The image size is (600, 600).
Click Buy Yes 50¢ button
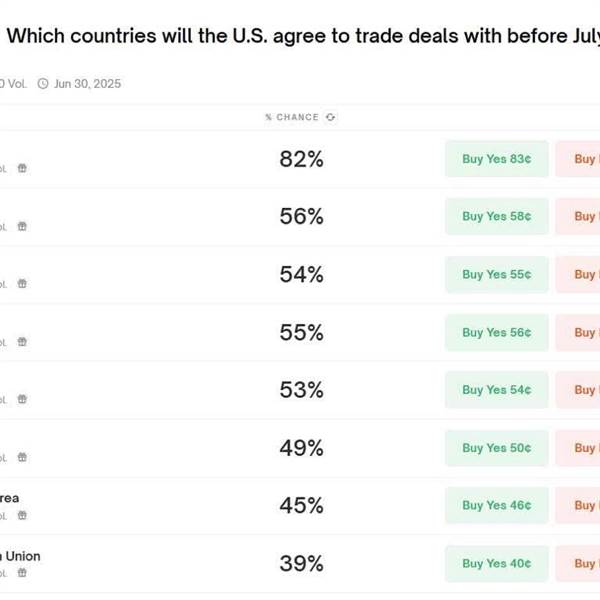497,448
